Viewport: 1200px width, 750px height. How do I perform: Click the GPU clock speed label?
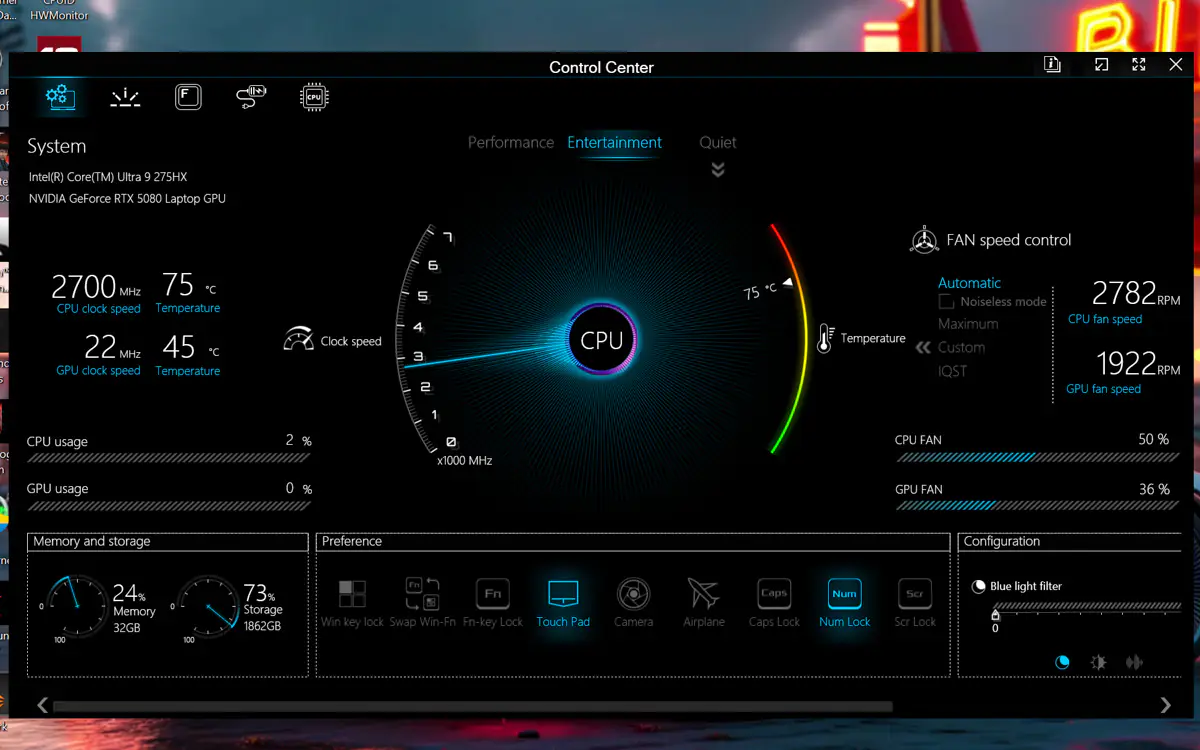point(98,371)
